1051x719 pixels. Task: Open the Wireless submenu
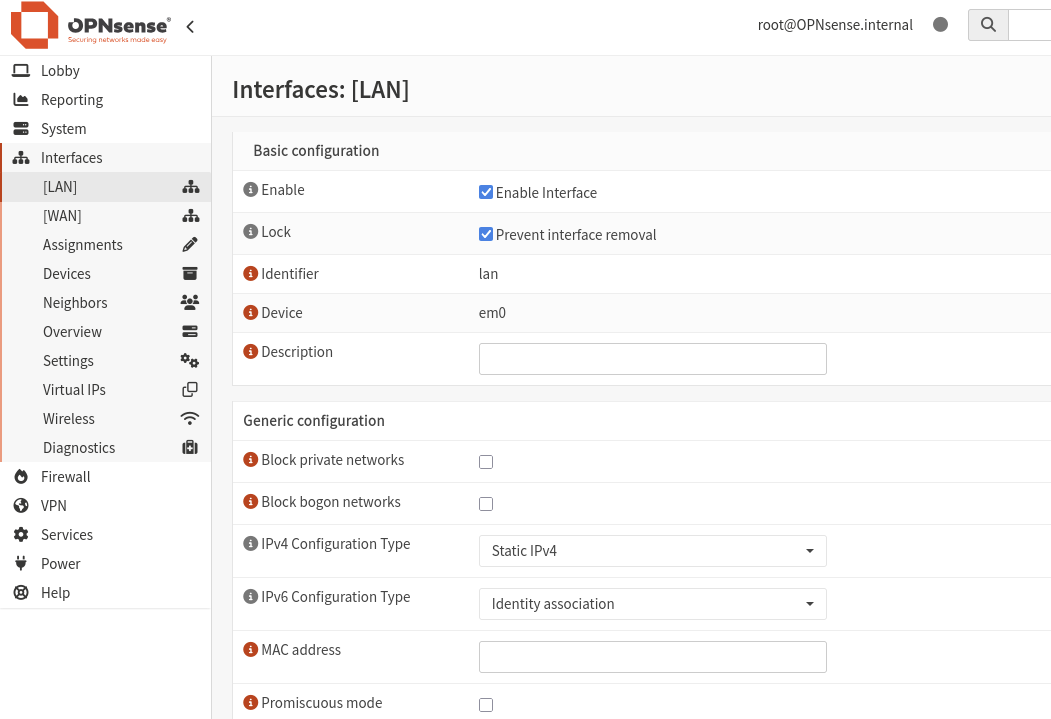click(107, 419)
